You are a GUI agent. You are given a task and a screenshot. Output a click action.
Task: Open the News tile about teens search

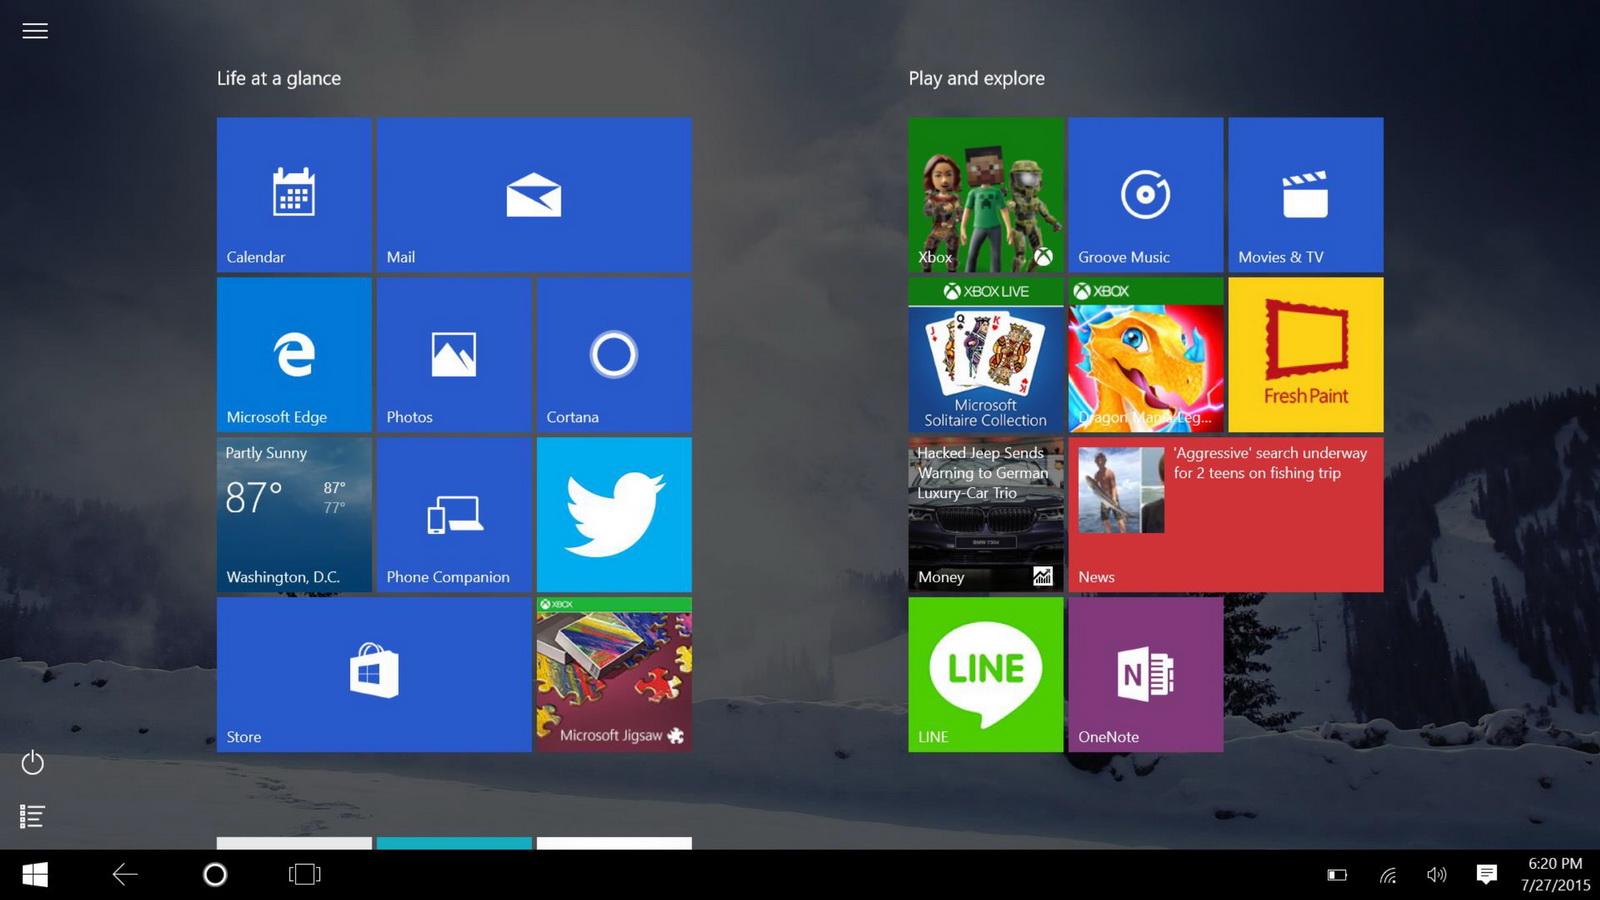point(1226,515)
